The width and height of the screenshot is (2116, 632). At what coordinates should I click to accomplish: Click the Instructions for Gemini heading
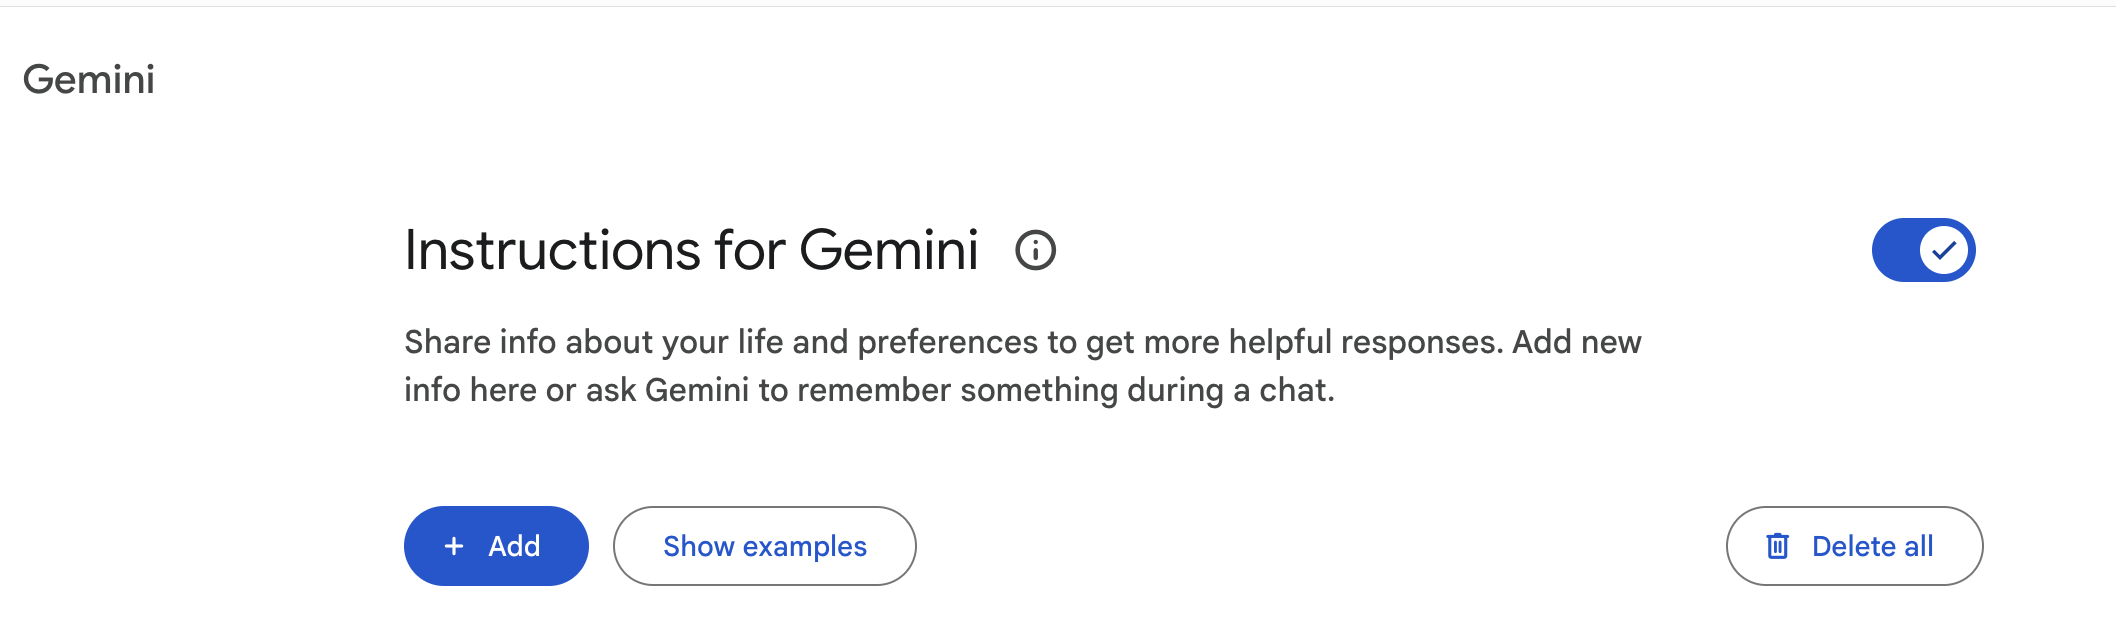pyautogui.click(x=691, y=250)
